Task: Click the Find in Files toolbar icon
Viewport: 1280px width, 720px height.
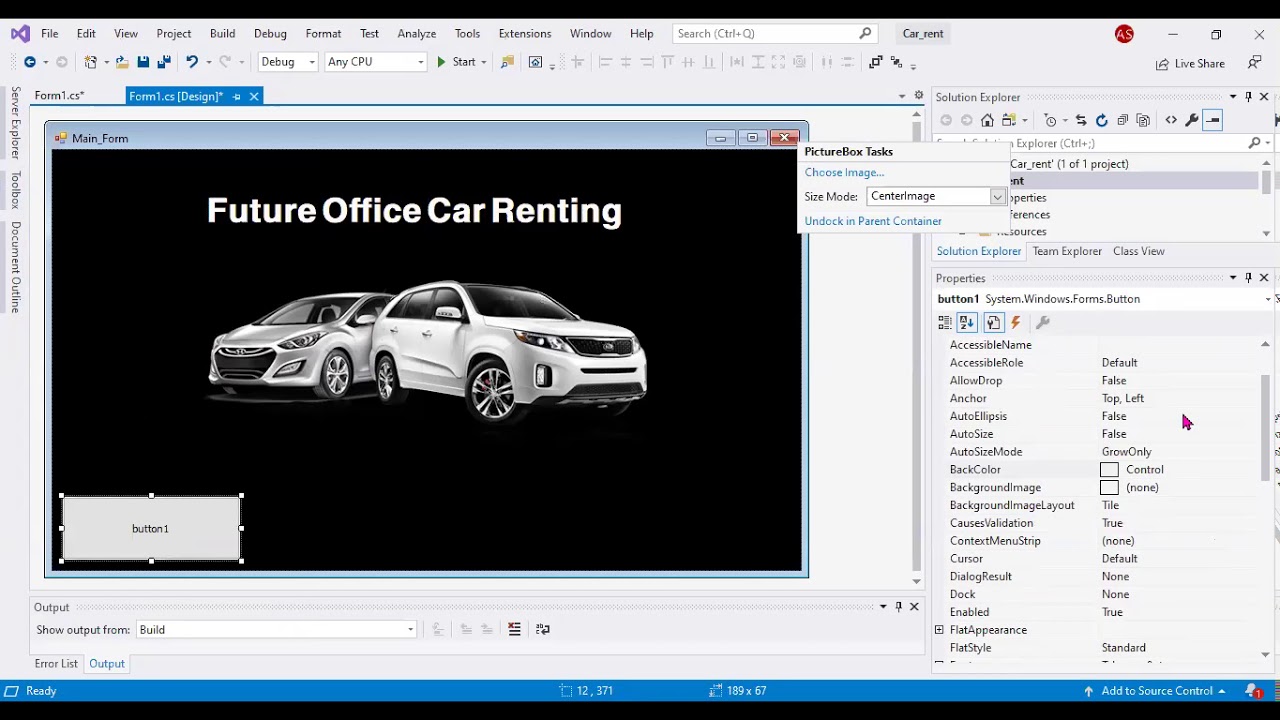Action: (x=507, y=62)
